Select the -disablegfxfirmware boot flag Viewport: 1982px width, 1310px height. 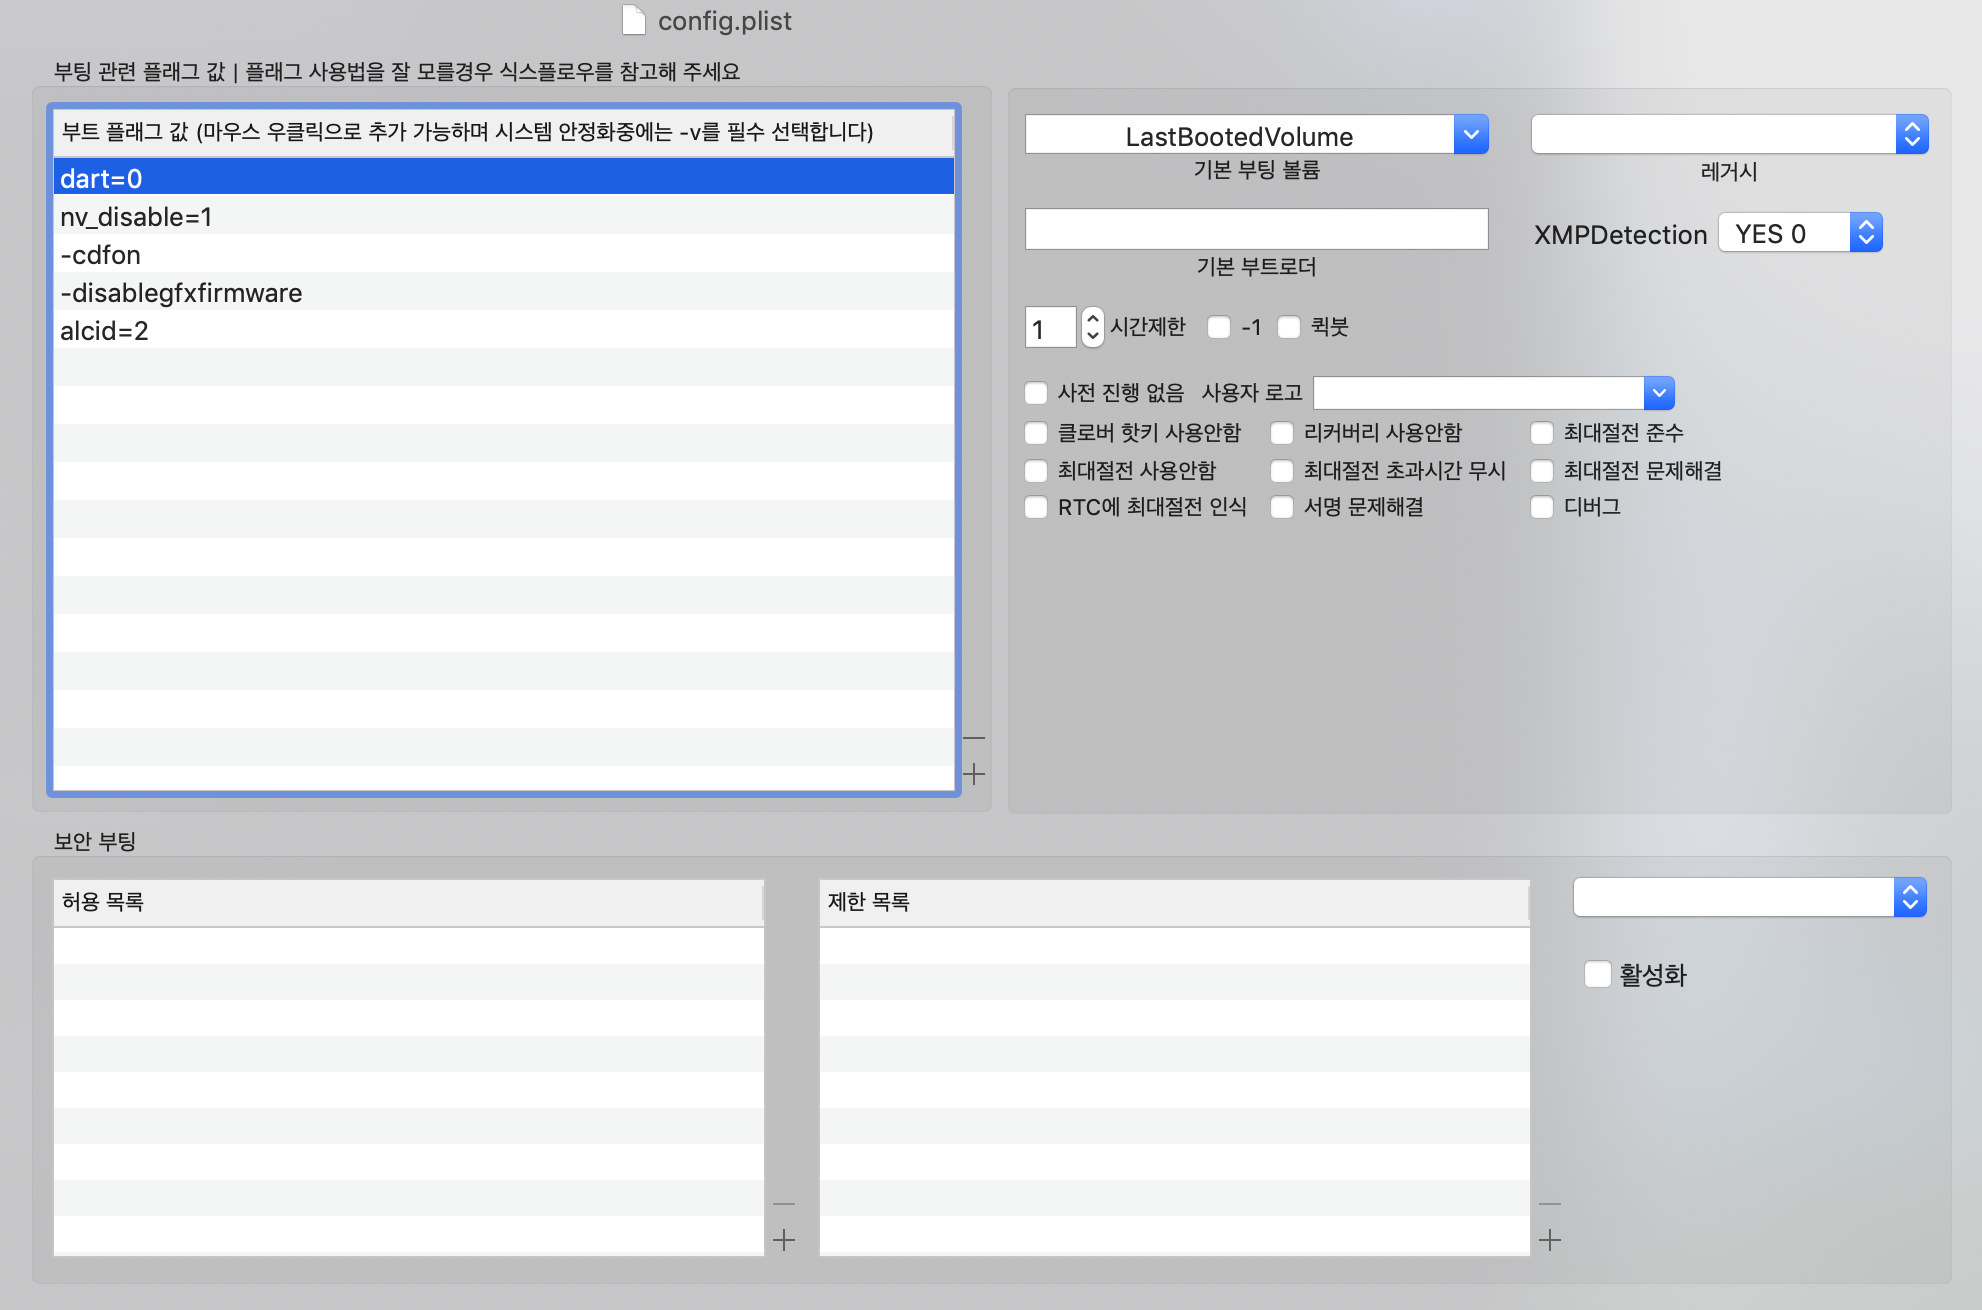coord(503,292)
